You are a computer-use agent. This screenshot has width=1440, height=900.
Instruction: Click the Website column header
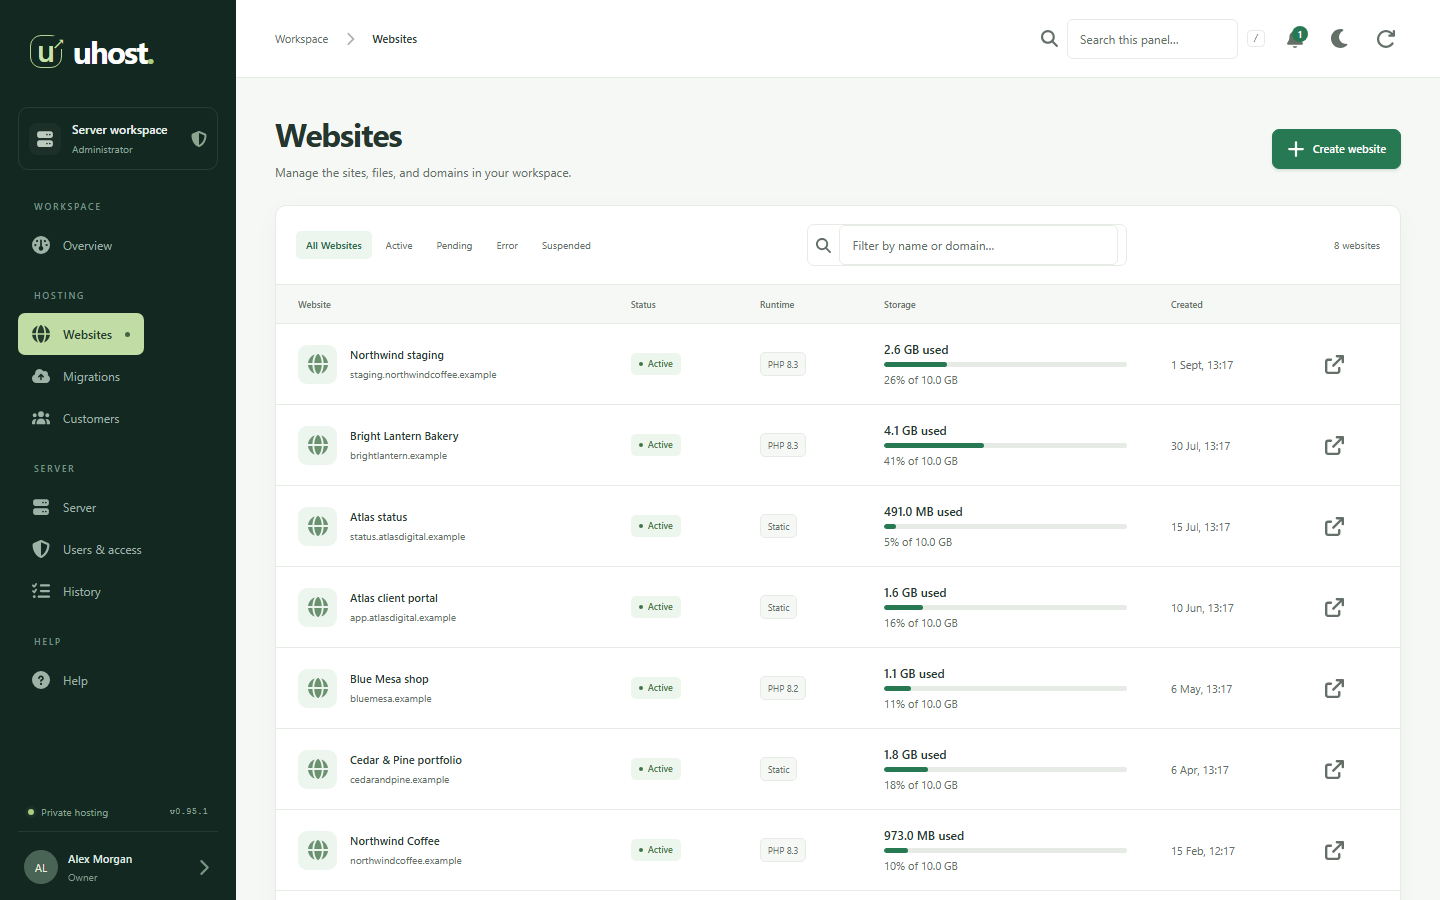click(x=314, y=305)
